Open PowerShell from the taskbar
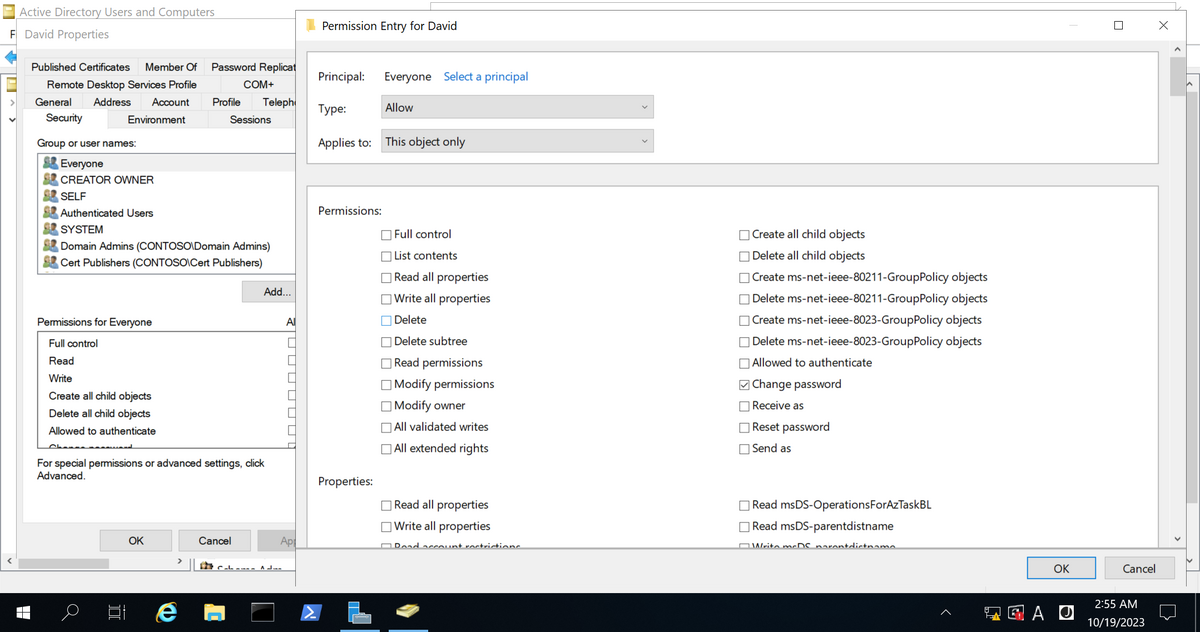This screenshot has height=632, width=1200. (311, 611)
